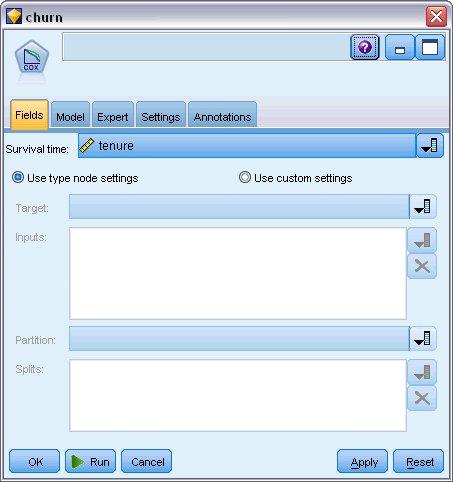Image resolution: width=453 pixels, height=482 pixels.
Task: Open help with the question mark icon
Action: tap(365, 47)
